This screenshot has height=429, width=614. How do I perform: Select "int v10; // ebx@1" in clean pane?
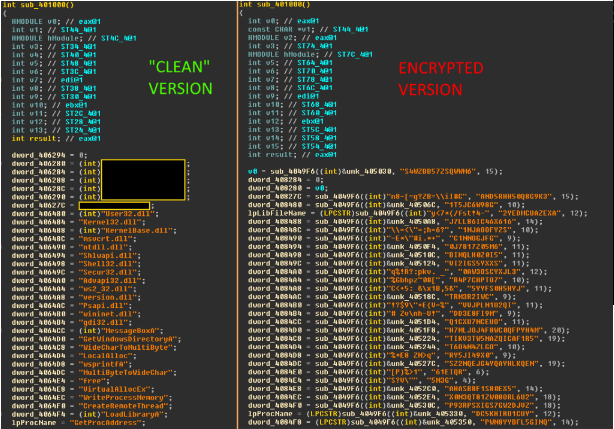coord(49,105)
